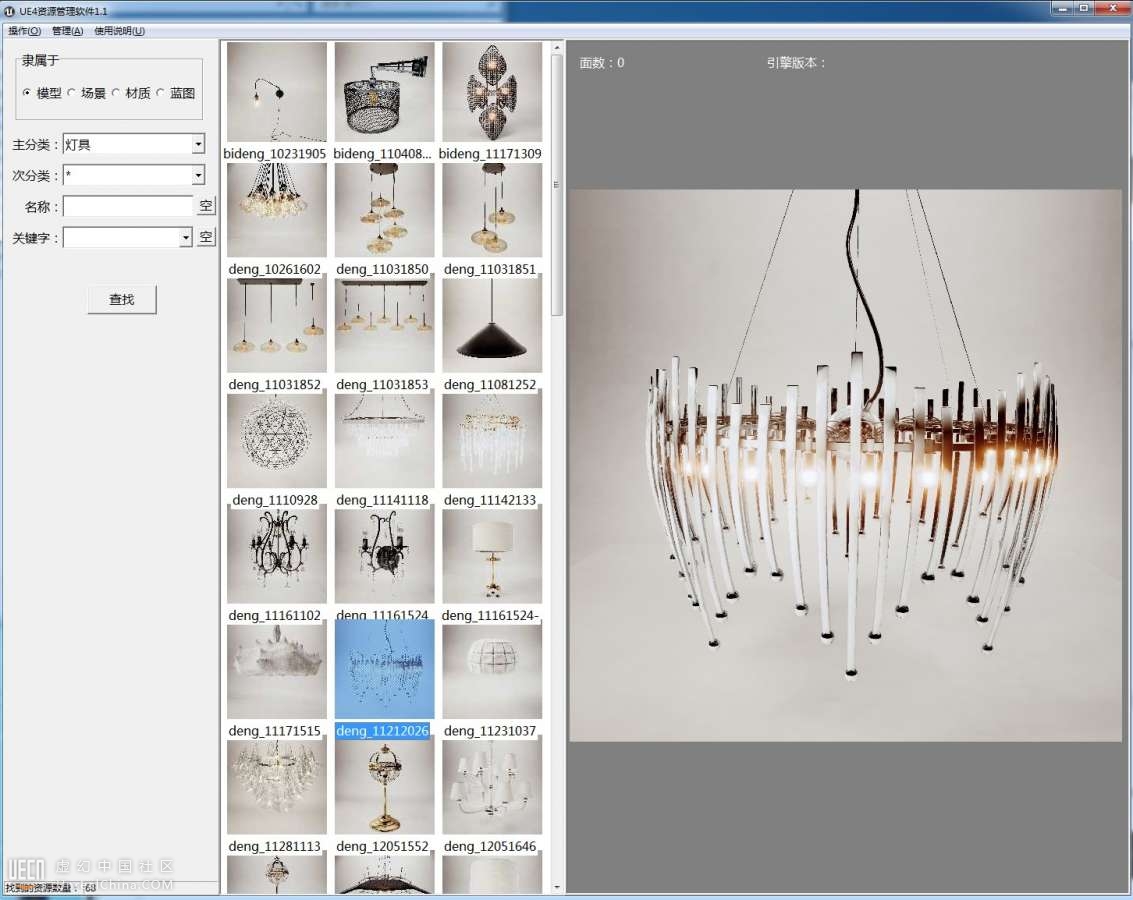This screenshot has height=900, width=1133.
Task: Select the white table lamp thumbnail deng_11161524-
Action: click(492, 557)
